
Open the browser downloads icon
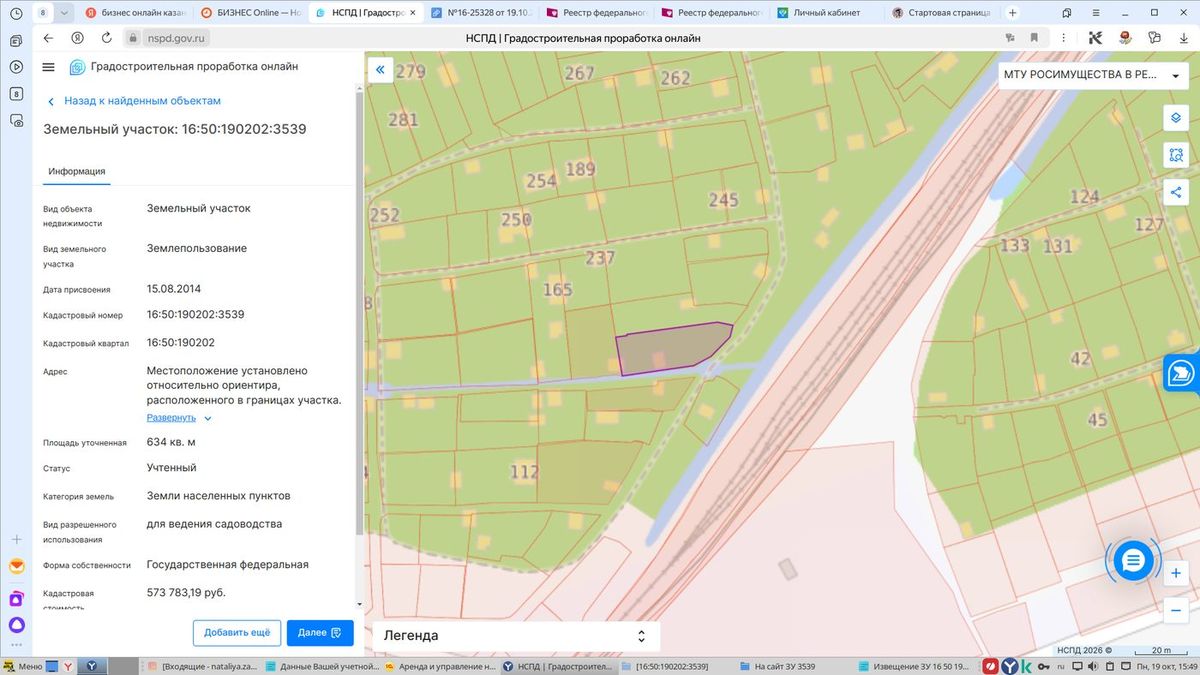pyautogui.click(x=1183, y=38)
